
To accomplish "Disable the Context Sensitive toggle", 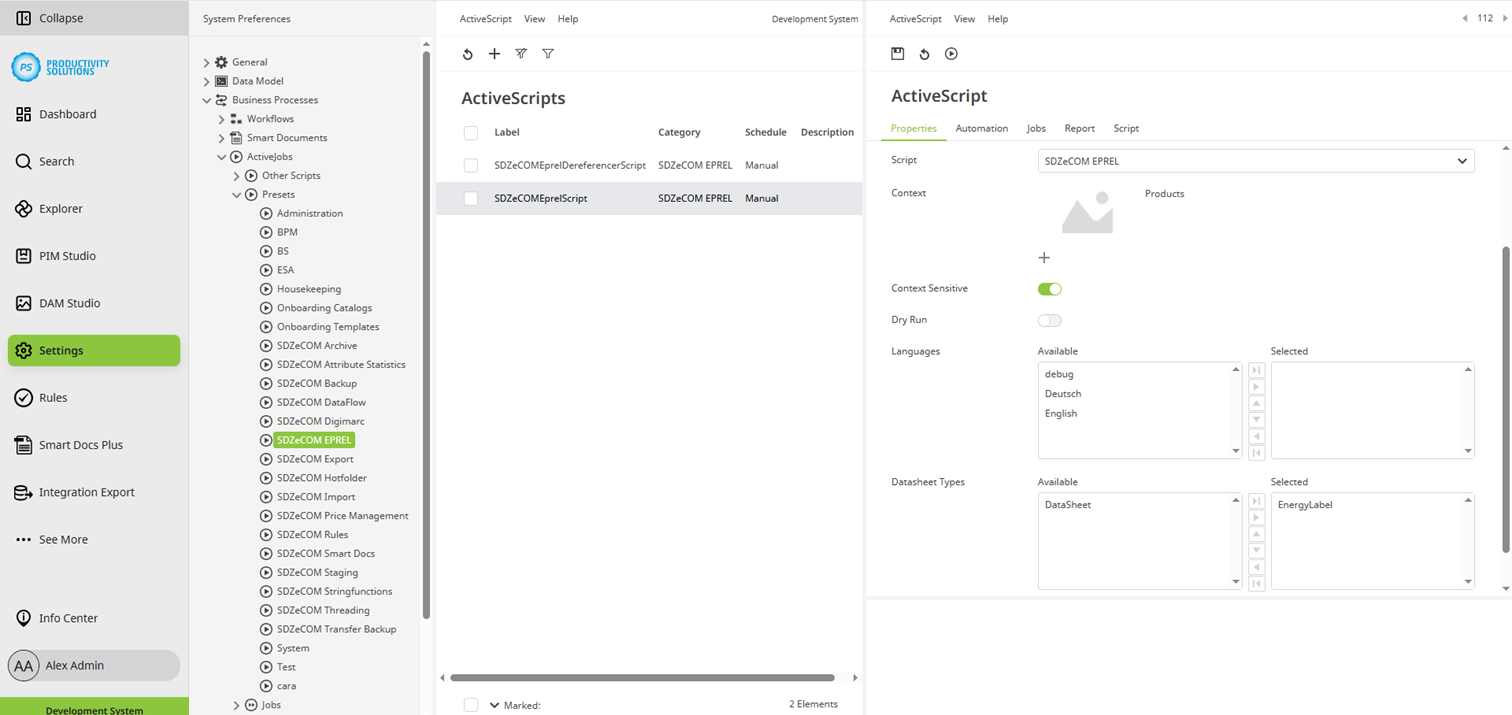I will [x=1049, y=288].
